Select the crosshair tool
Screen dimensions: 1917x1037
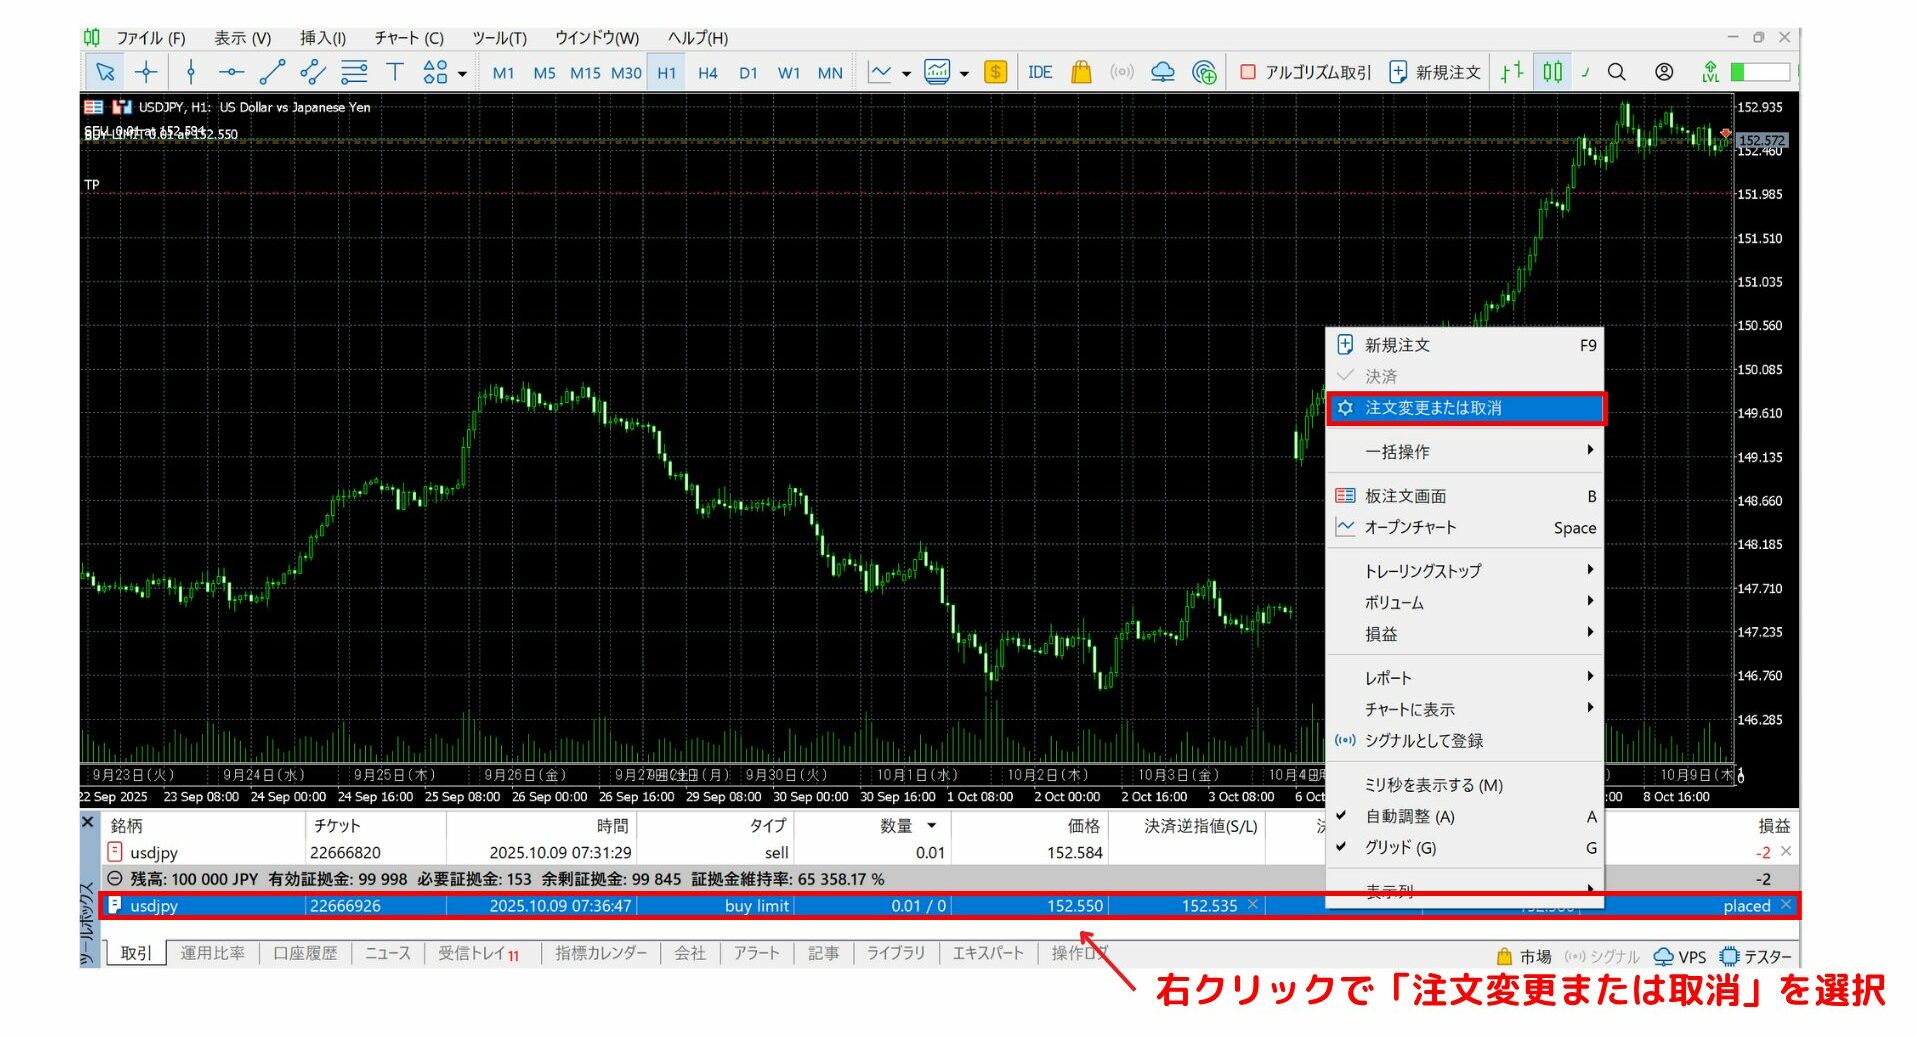click(x=147, y=72)
